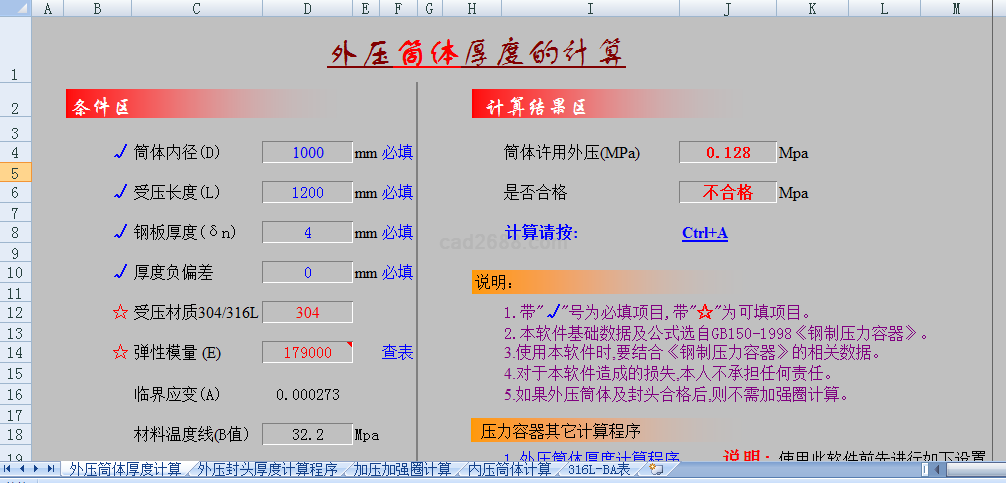
Task: Switch to 外压封头厚度计算程序 sheet tab
Action: [x=267, y=469]
